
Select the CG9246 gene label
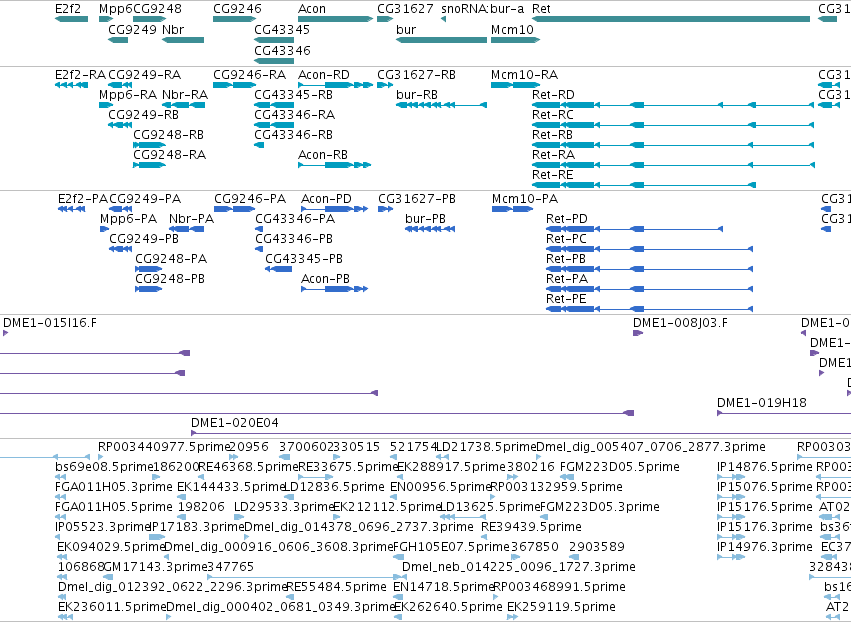[x=237, y=9]
